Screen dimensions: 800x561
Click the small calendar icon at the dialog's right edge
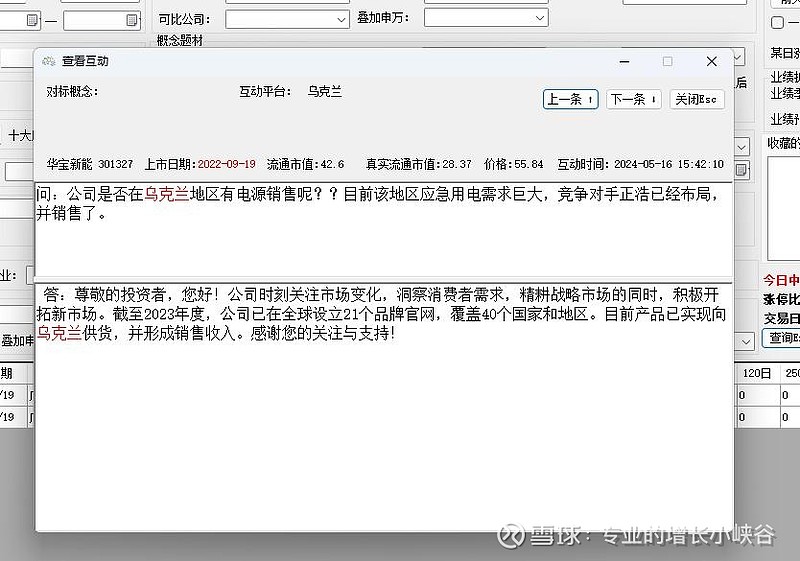(x=741, y=169)
